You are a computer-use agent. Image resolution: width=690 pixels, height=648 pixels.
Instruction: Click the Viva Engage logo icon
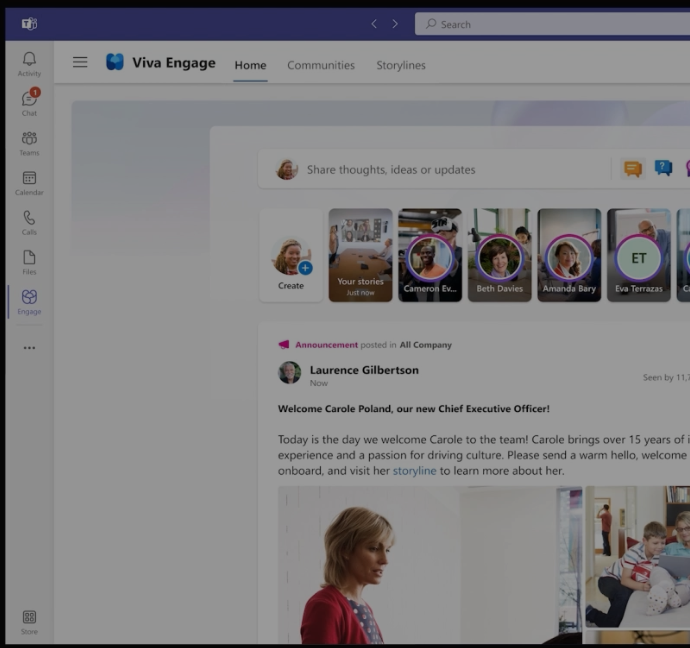coord(115,62)
